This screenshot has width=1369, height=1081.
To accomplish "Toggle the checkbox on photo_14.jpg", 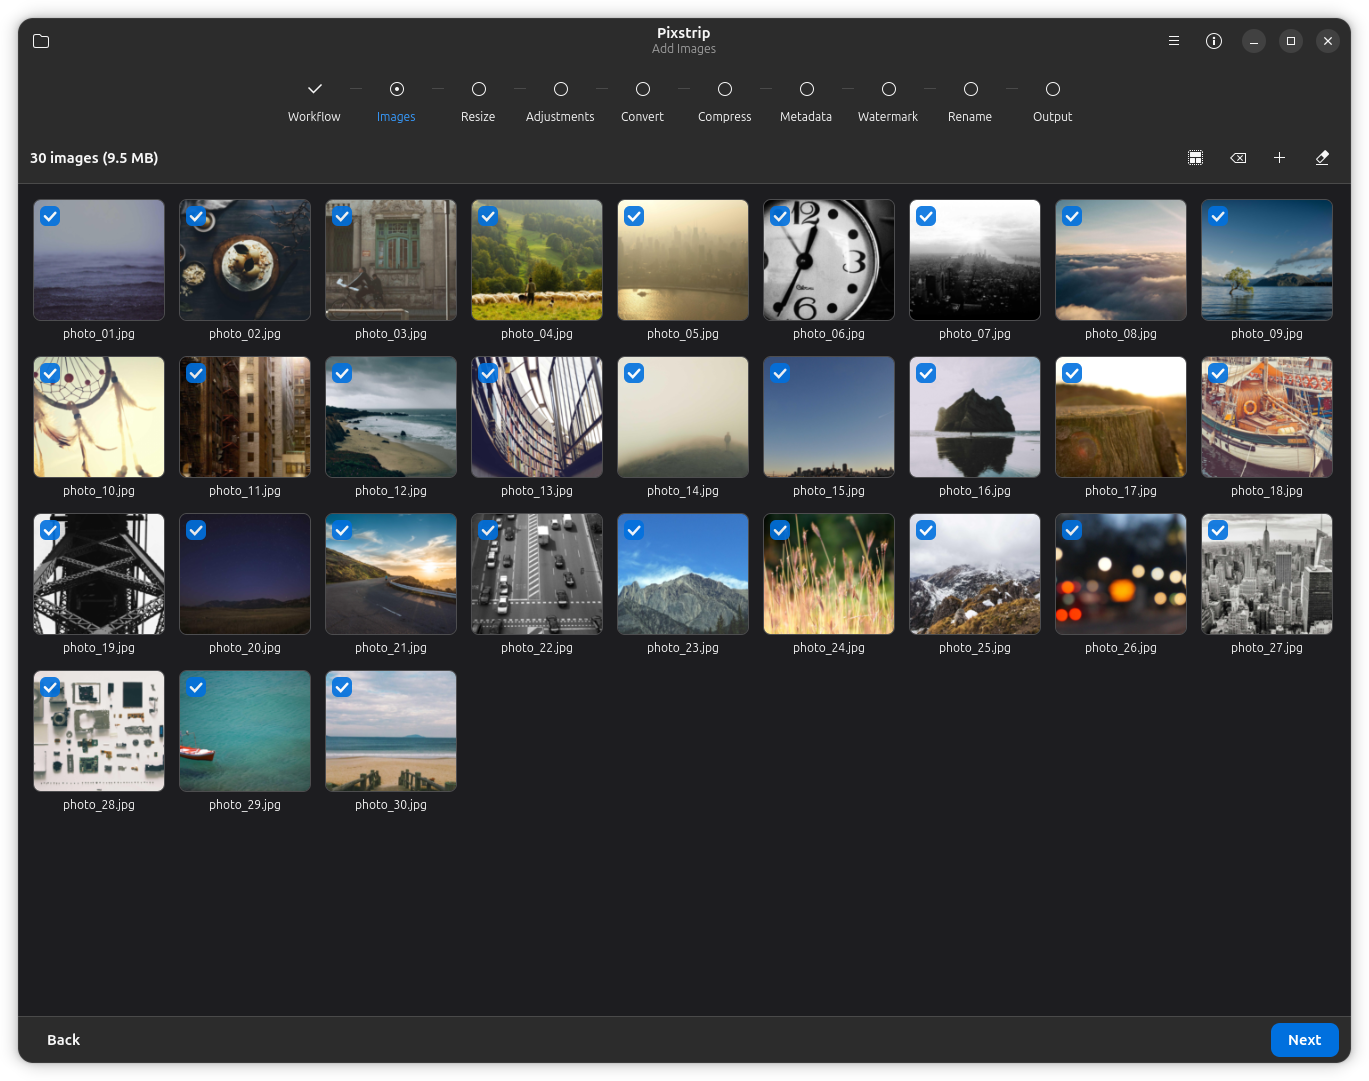I will coord(634,373).
